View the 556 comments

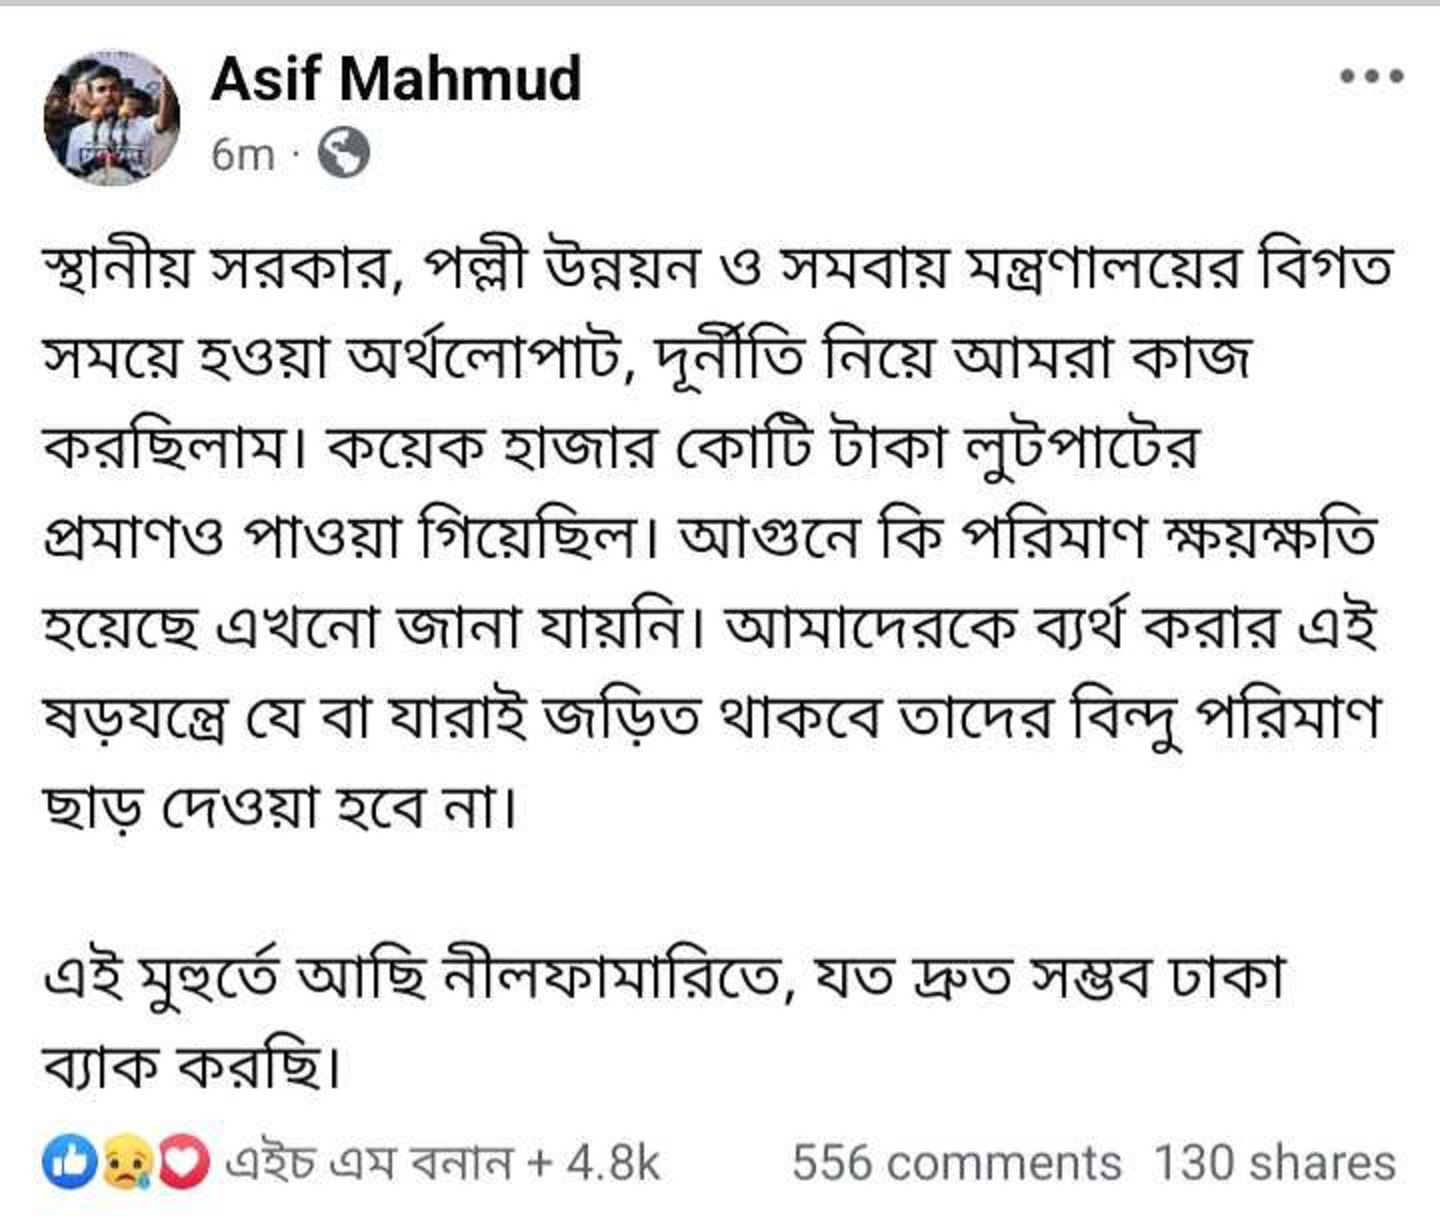(957, 1163)
